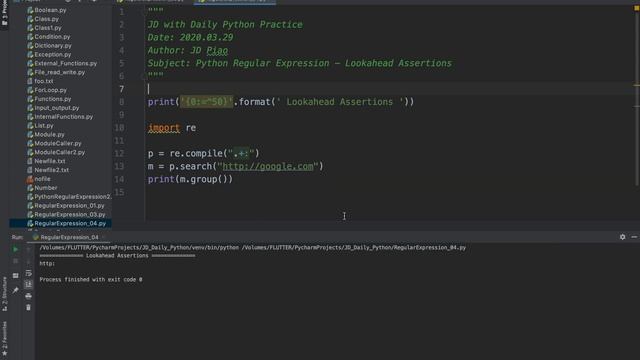Open ModuleCaller.py file

coord(58,143)
